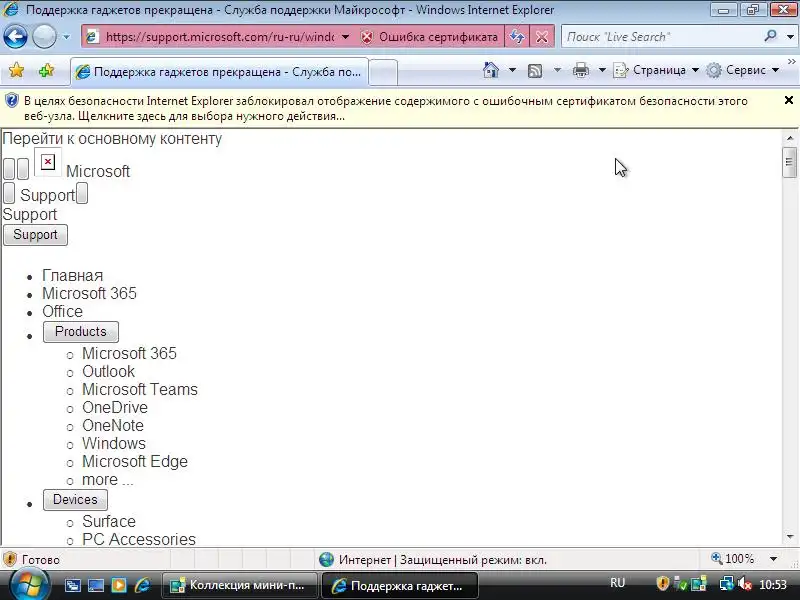Click the scroll down arrow
The height and width of the screenshot is (600, 800).
point(790,537)
